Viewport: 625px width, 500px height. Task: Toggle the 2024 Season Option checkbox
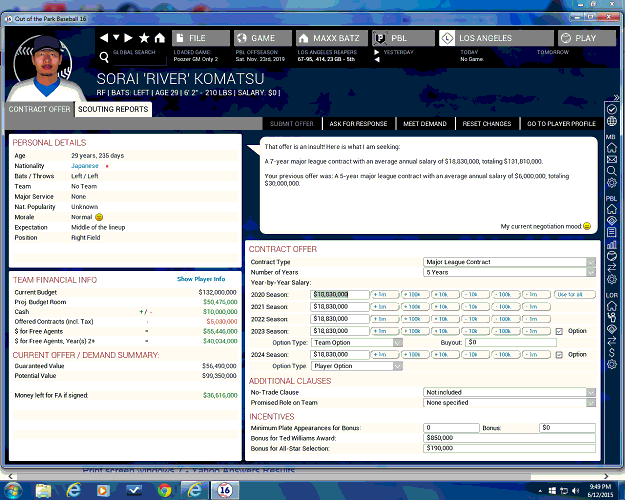(559, 355)
